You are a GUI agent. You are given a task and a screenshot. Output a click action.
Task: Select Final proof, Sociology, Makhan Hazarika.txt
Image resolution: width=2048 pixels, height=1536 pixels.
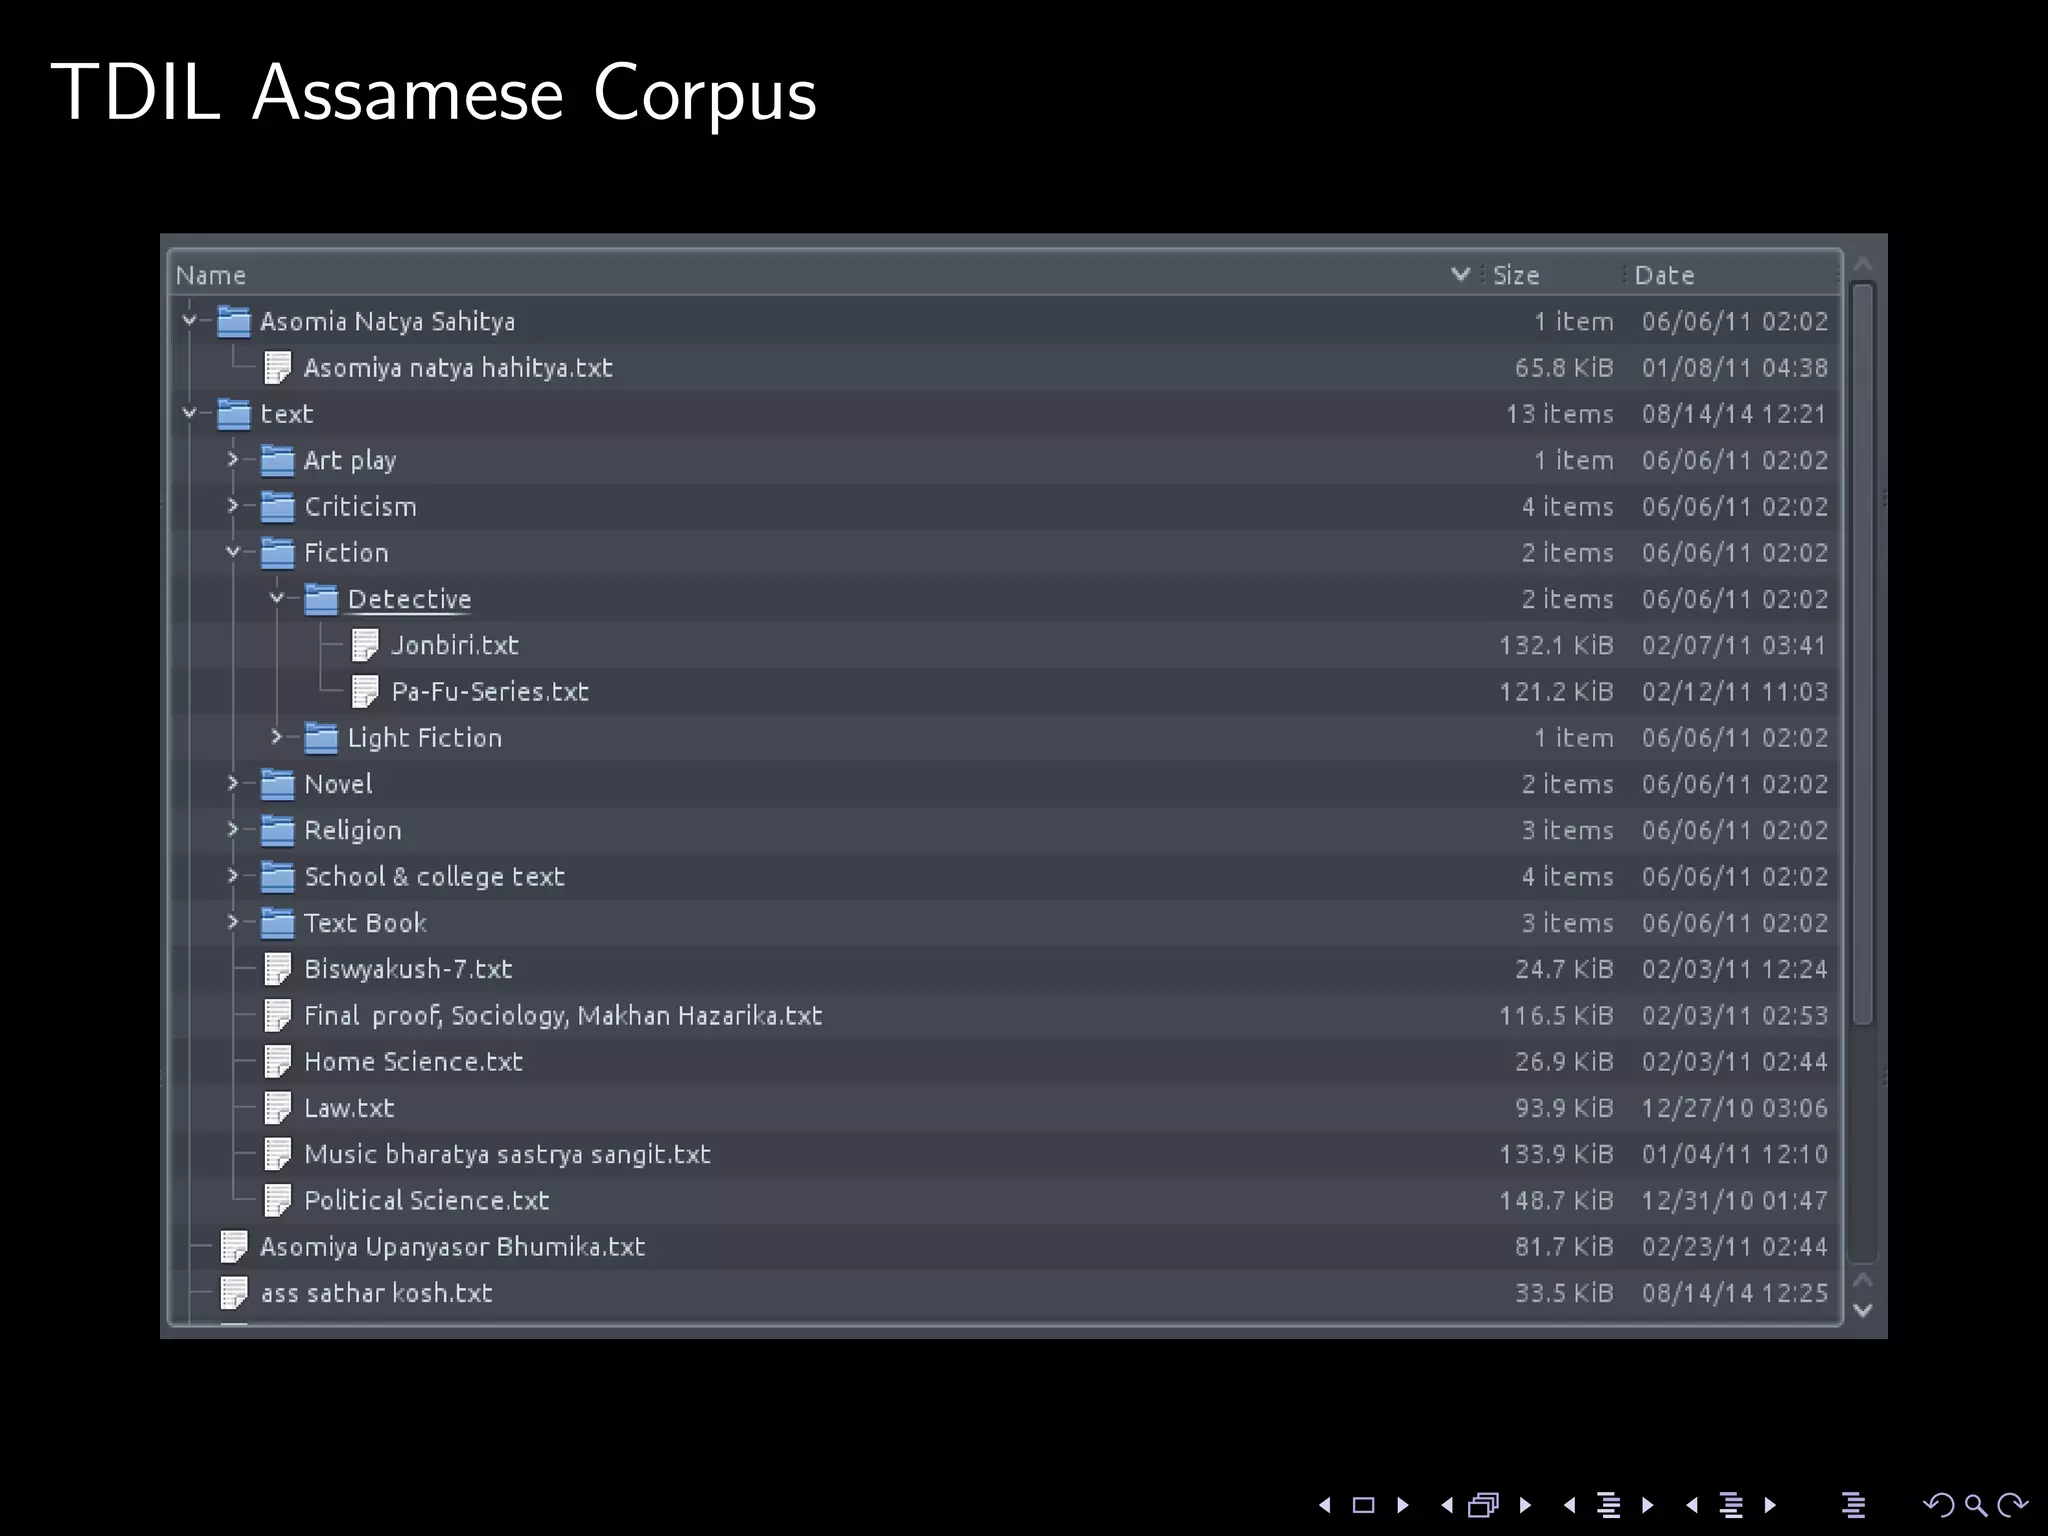pos(563,1015)
